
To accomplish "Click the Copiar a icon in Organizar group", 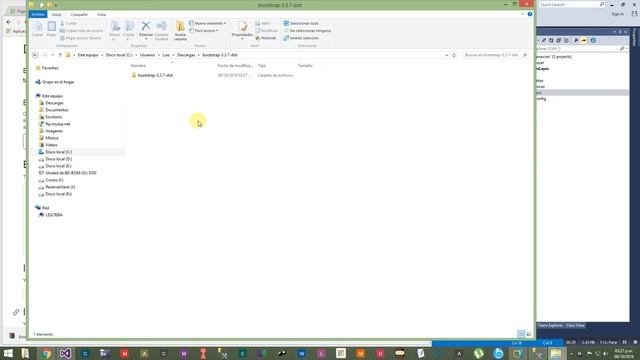I will (x=129, y=30).
